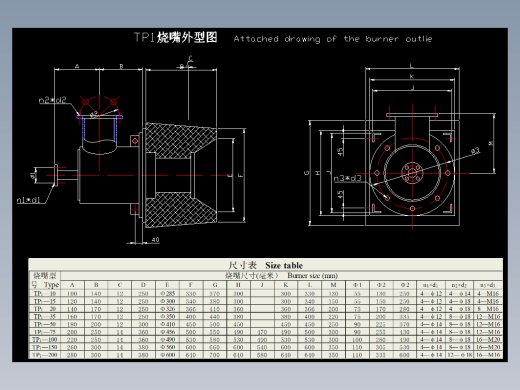Click J value '540' in TP1—150 row

click(262, 347)
